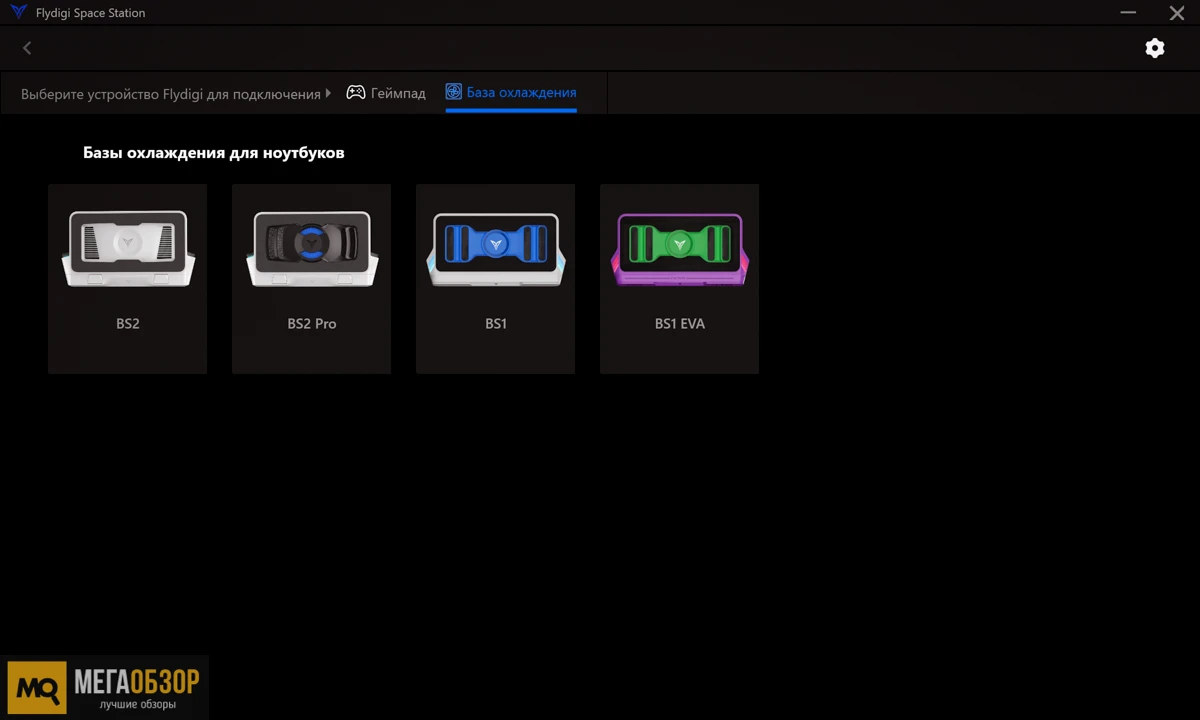Click the gamepad icon next to Геймпад
Screen dimensions: 1200x720
[356, 93]
